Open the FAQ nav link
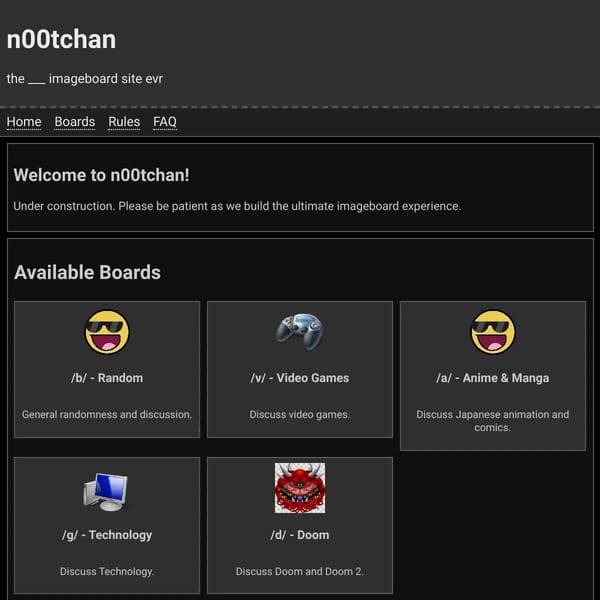Screen dimensions: 600x600 click(x=165, y=122)
